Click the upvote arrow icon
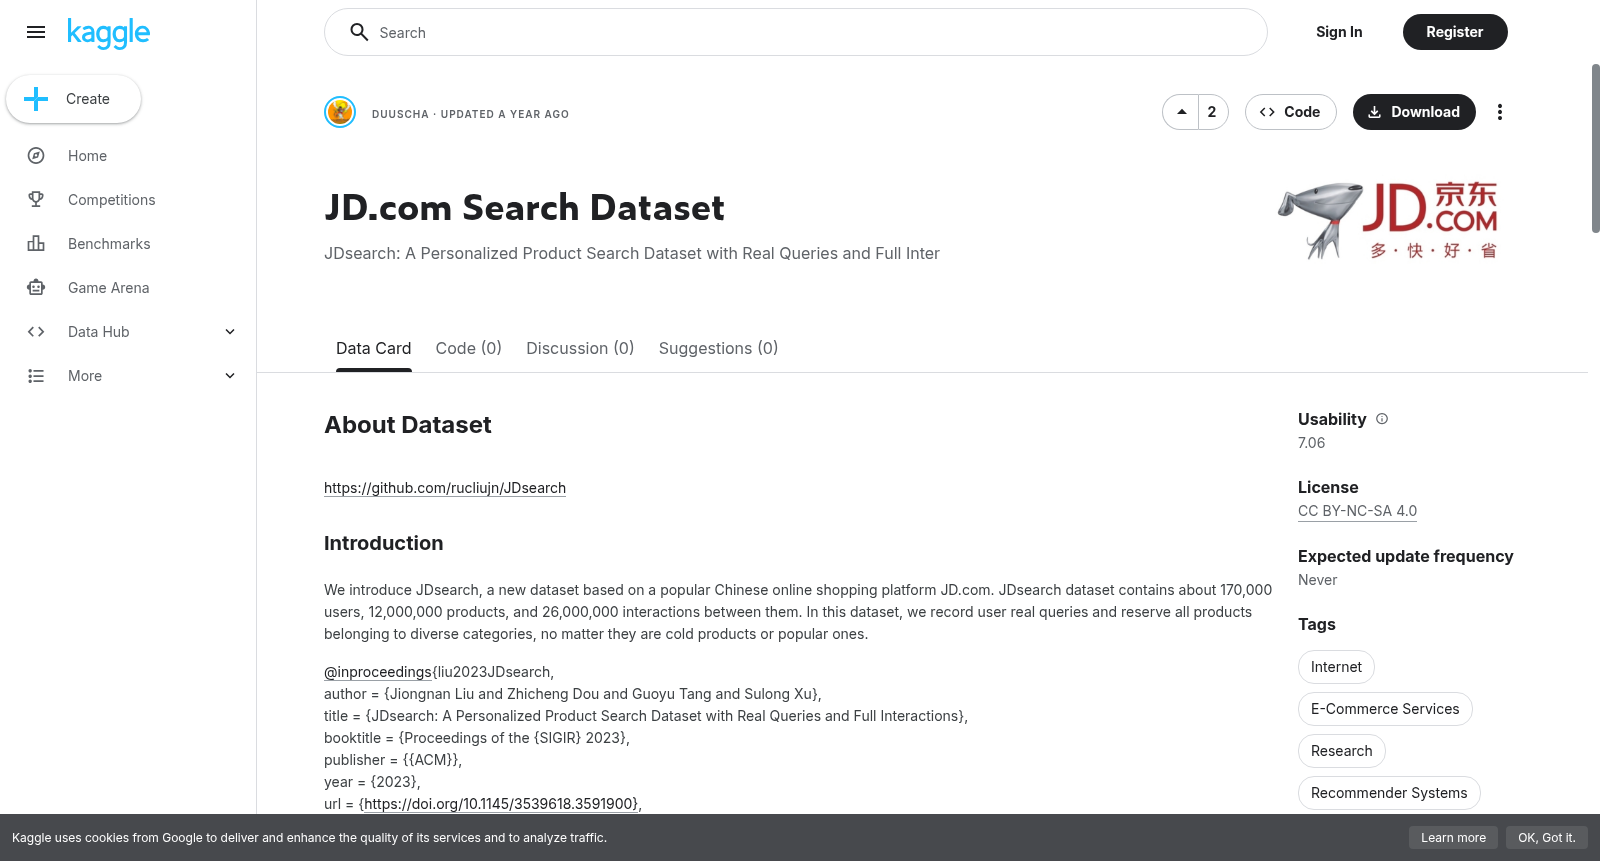Viewport: 1600px width, 861px height. [1181, 112]
